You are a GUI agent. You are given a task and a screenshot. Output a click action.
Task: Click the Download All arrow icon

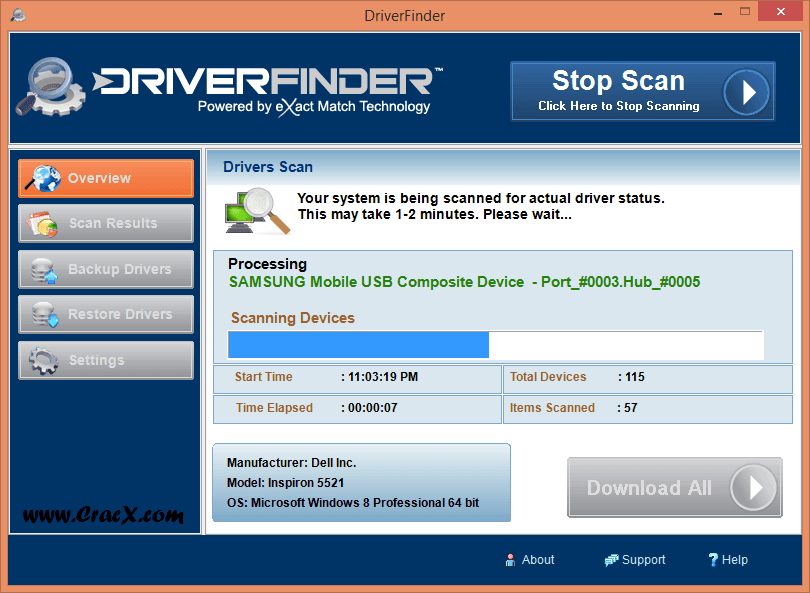click(753, 488)
